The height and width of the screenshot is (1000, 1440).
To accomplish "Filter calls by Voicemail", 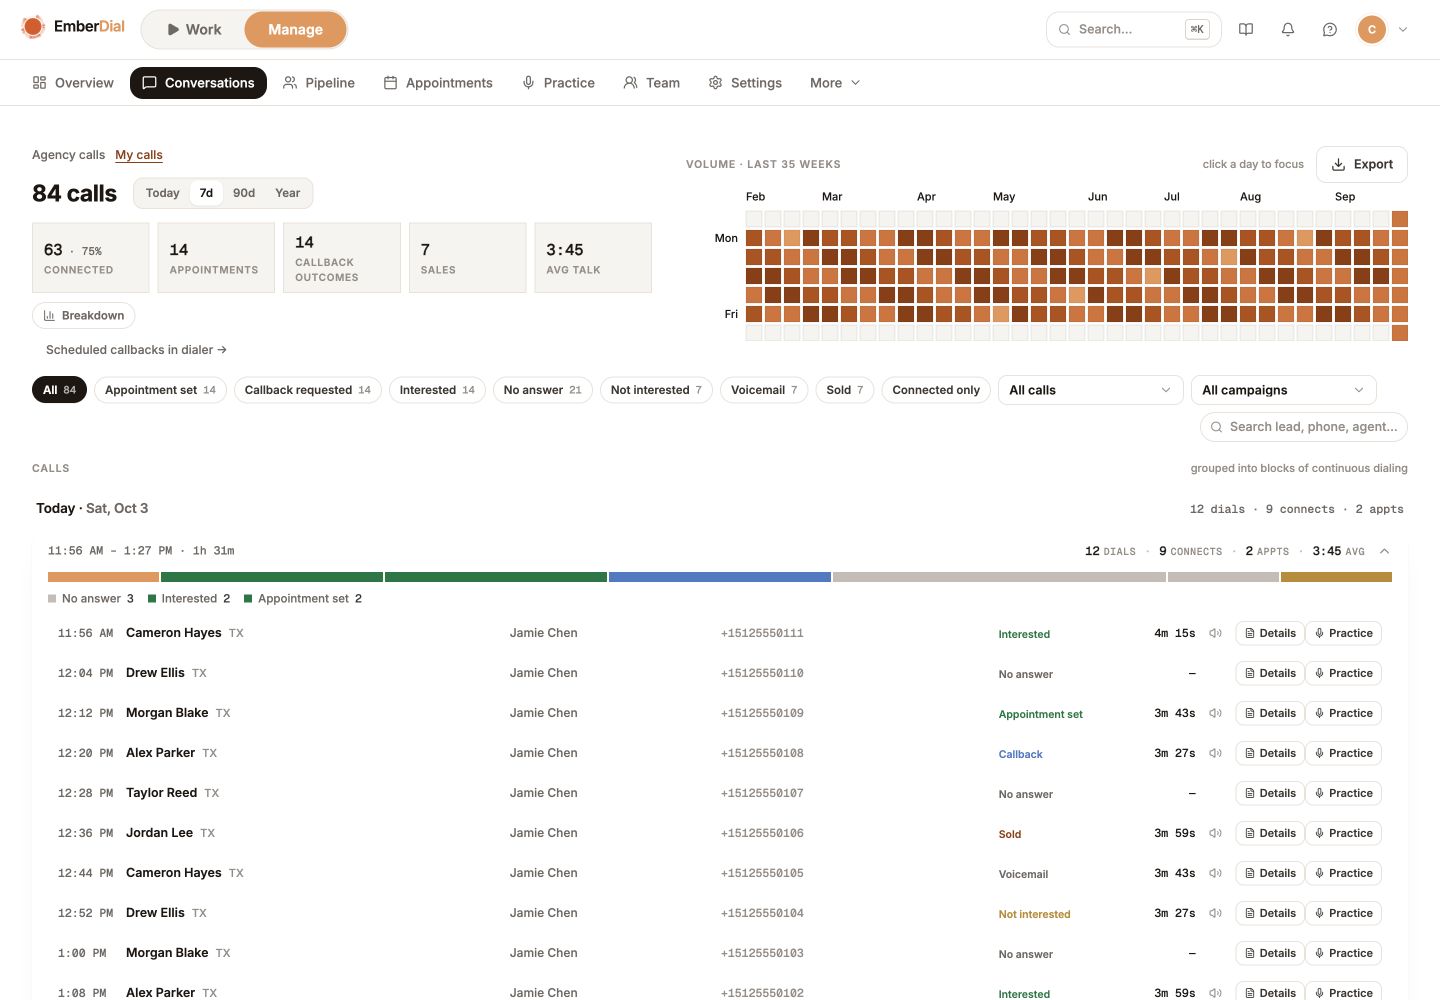I will [x=764, y=390].
